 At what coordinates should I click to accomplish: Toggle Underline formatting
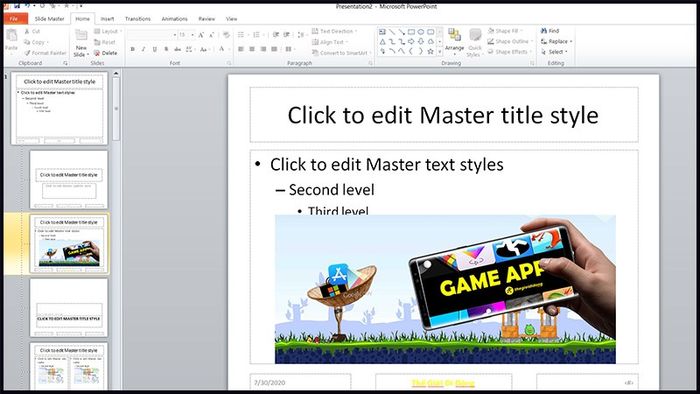[154, 49]
